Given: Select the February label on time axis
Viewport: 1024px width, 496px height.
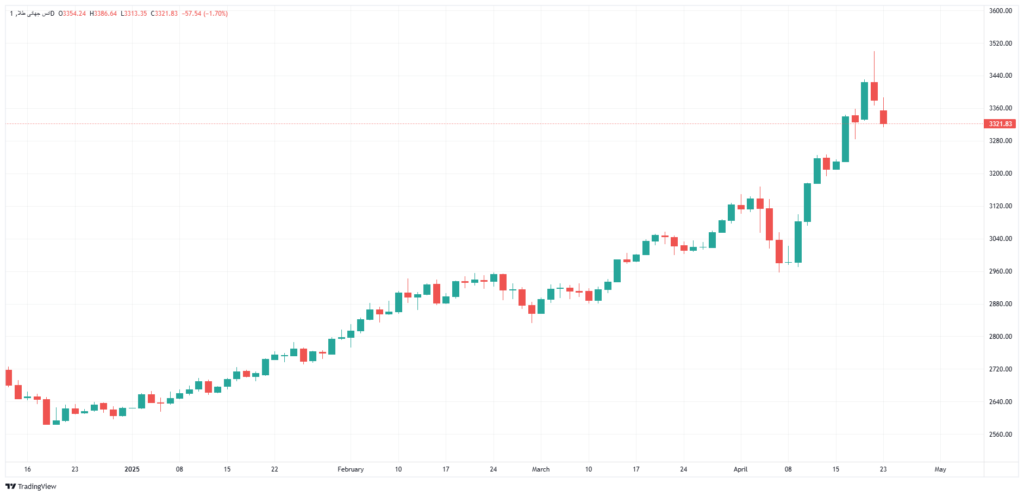Looking at the screenshot, I should 349,469.
